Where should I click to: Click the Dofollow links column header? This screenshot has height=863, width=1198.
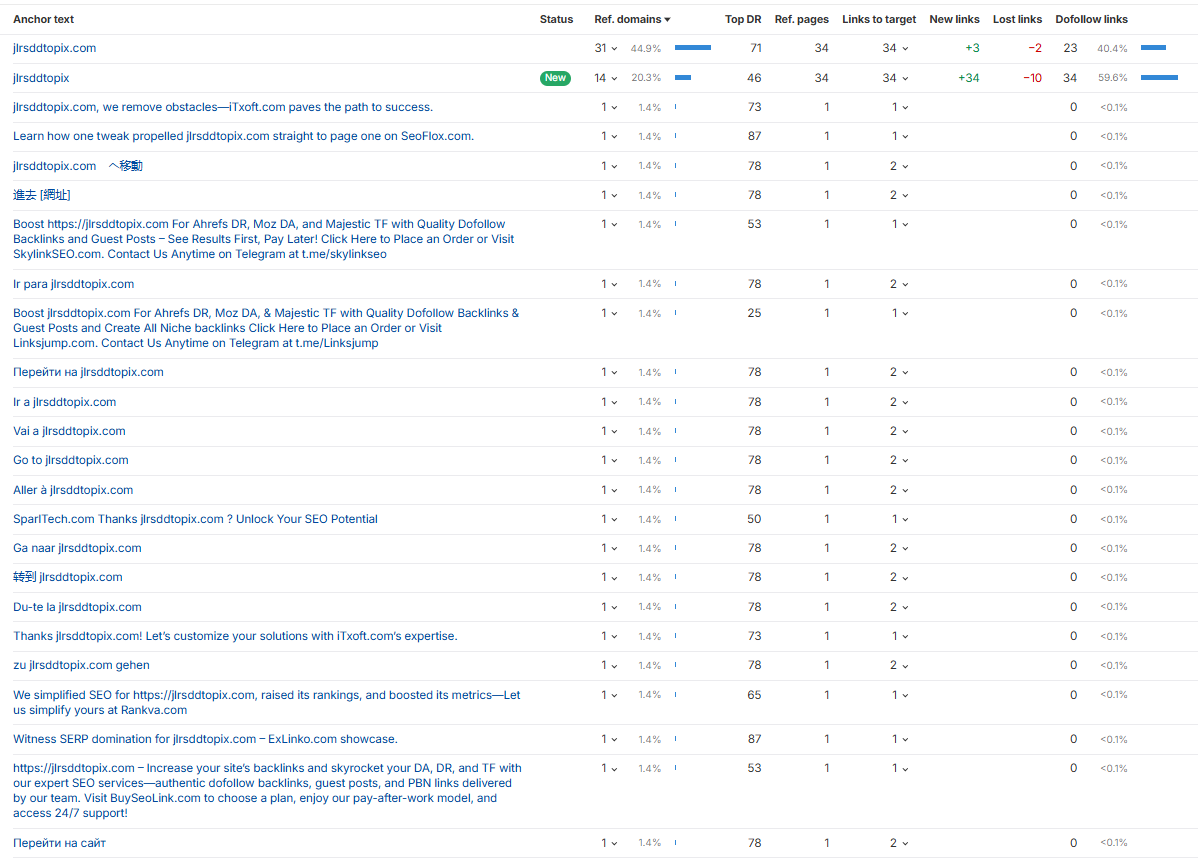(1091, 19)
